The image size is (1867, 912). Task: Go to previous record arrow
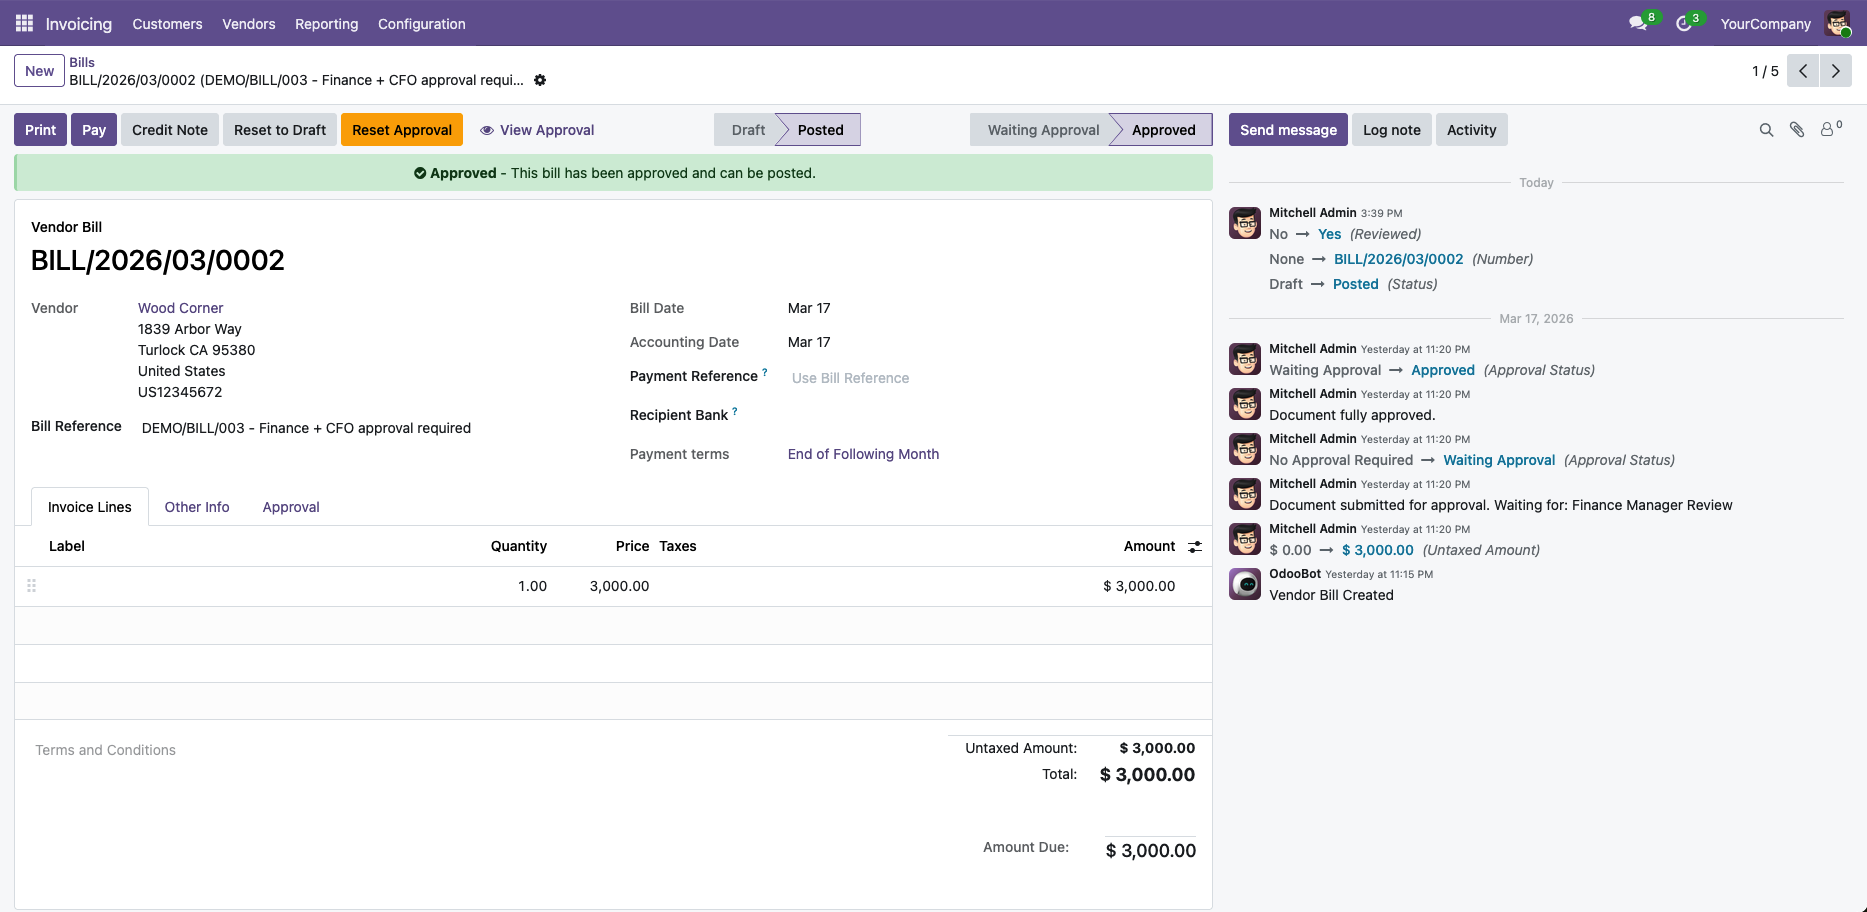click(1803, 71)
